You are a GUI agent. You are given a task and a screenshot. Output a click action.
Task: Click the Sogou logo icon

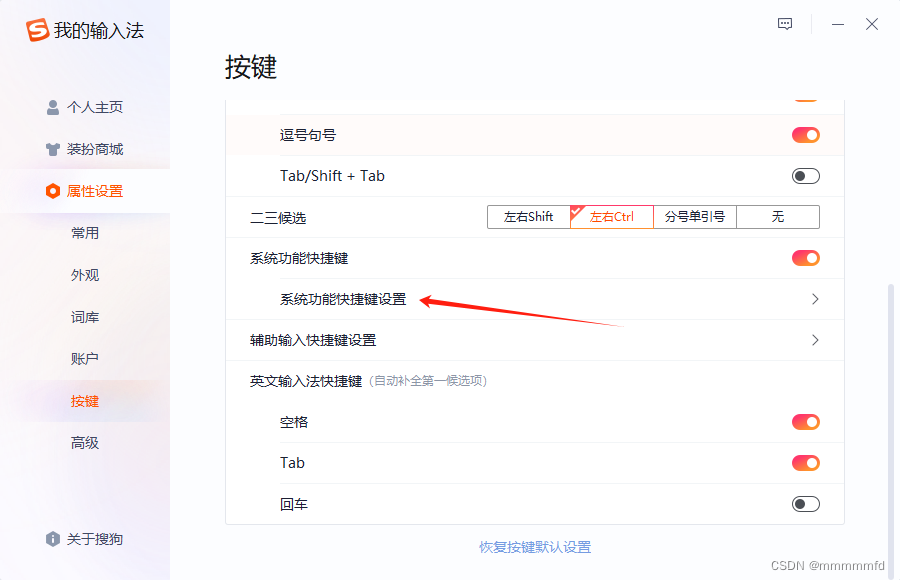pyautogui.click(x=37, y=30)
